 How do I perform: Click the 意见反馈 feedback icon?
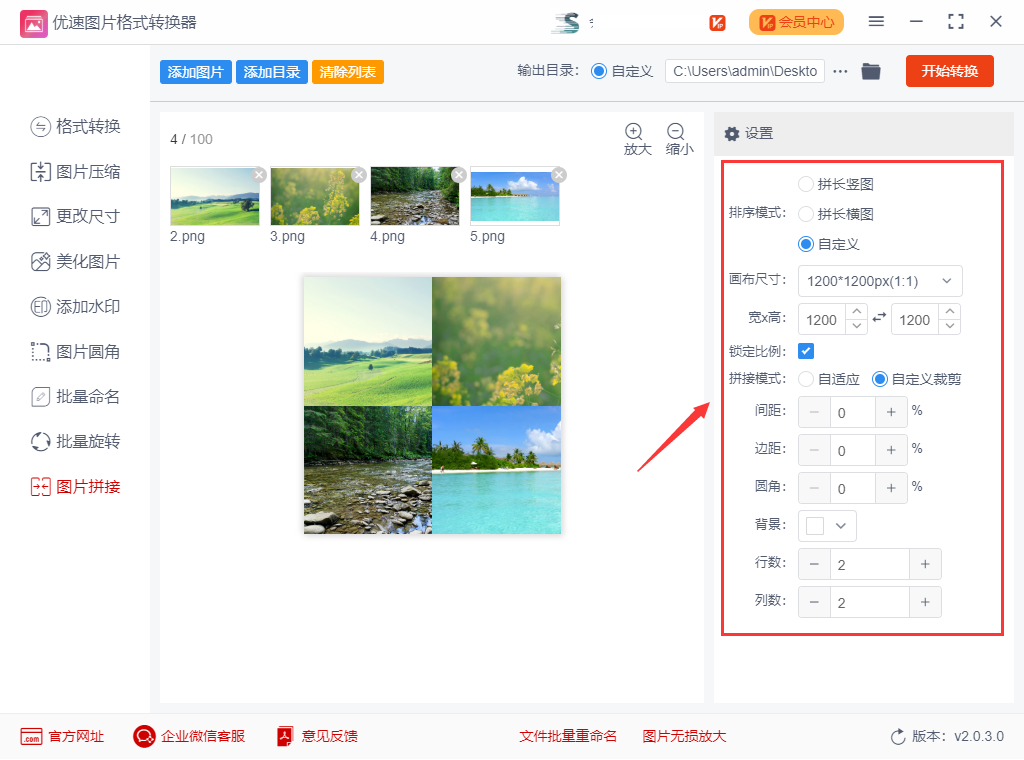(285, 736)
